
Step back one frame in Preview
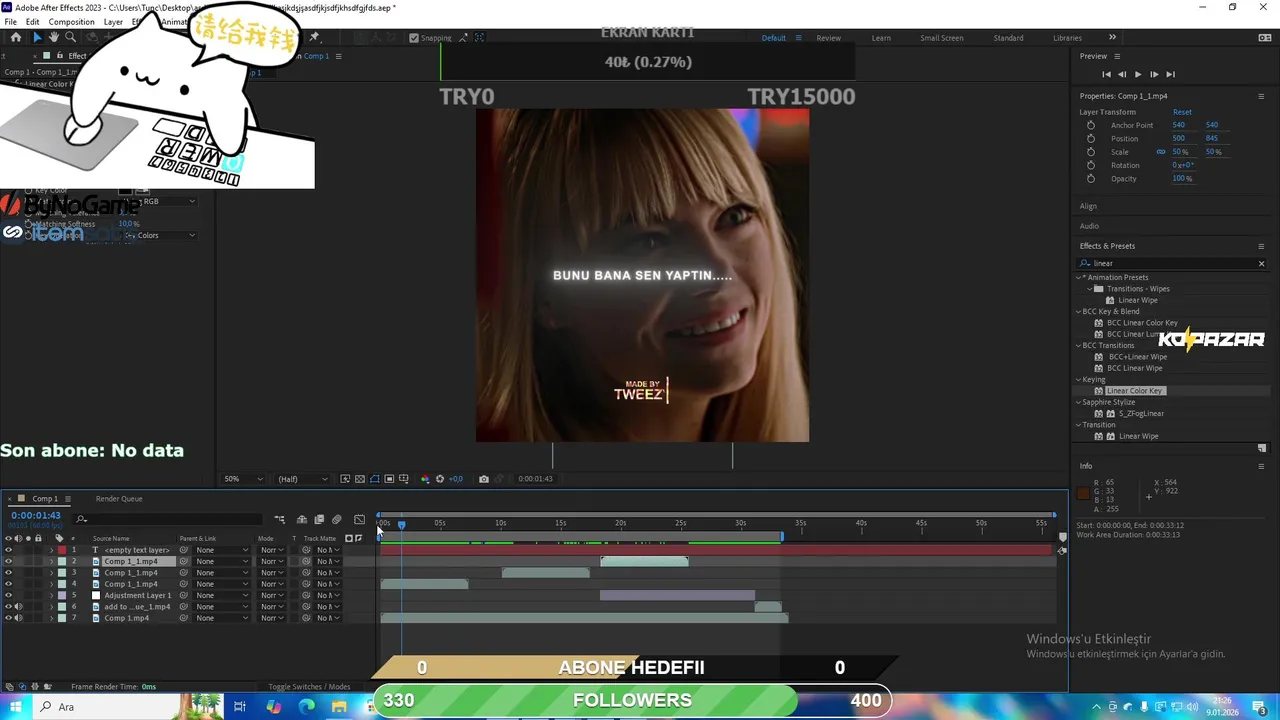[x=1122, y=74]
